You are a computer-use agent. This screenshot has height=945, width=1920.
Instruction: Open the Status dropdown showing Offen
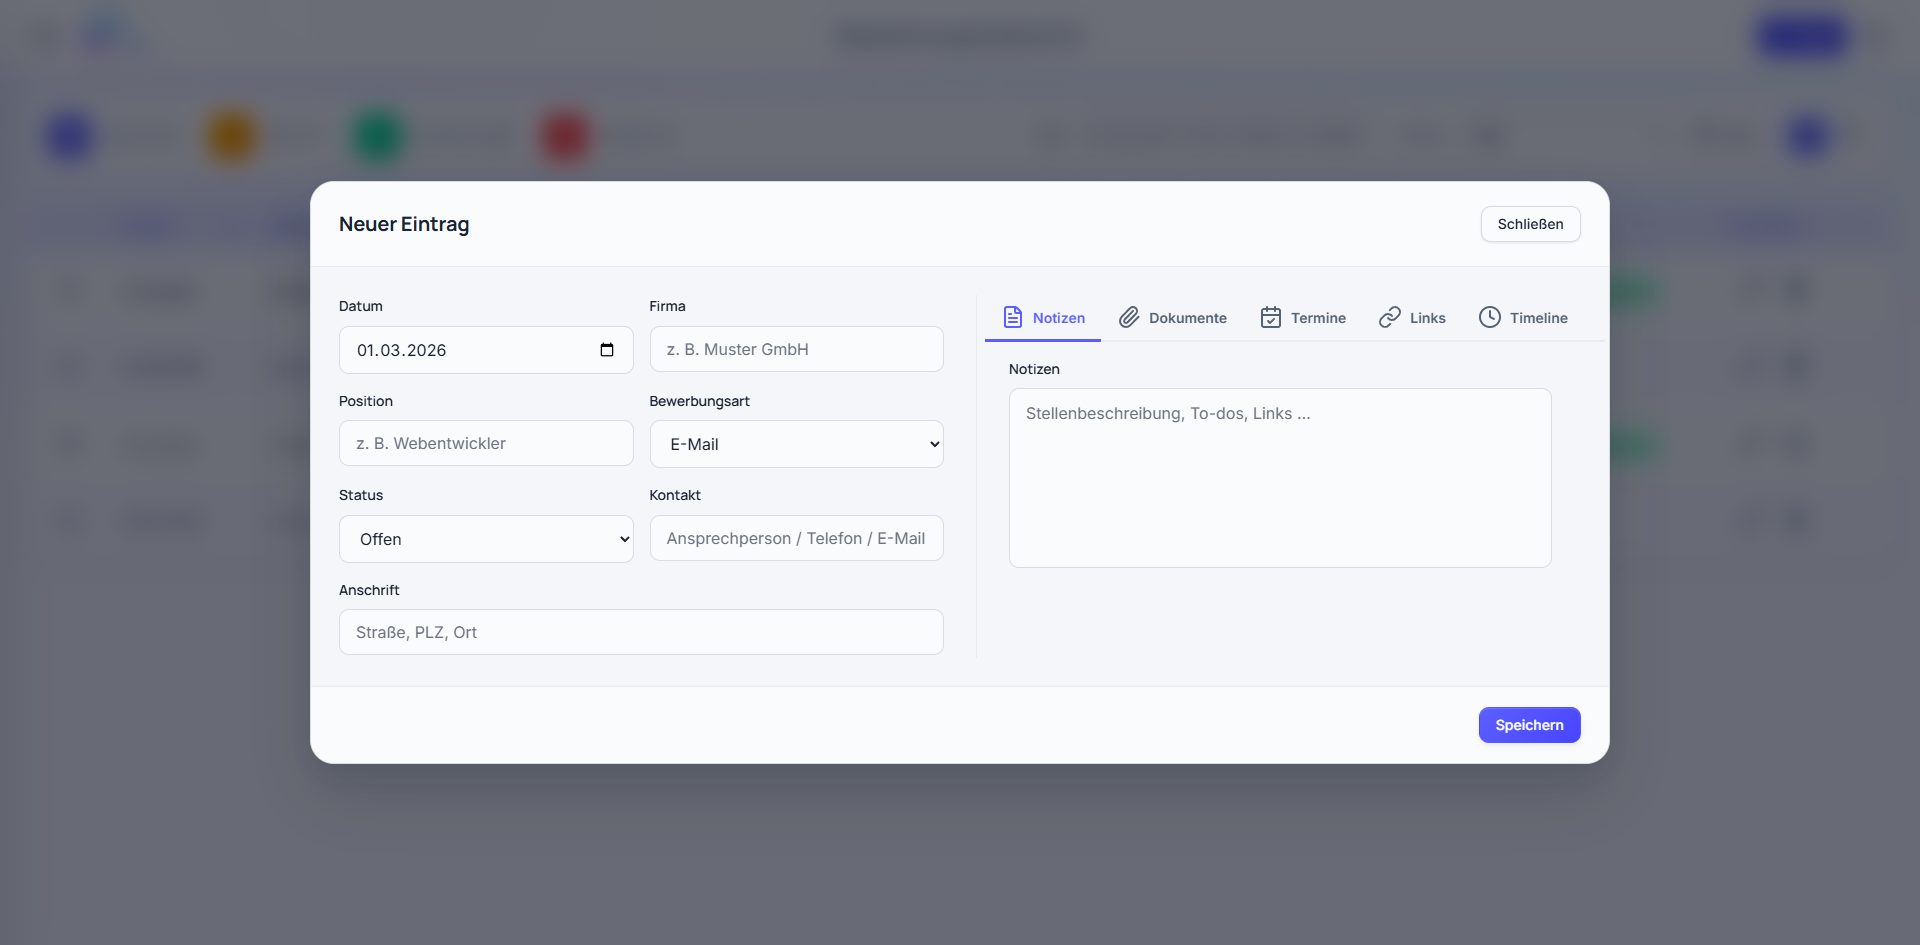[x=486, y=539]
